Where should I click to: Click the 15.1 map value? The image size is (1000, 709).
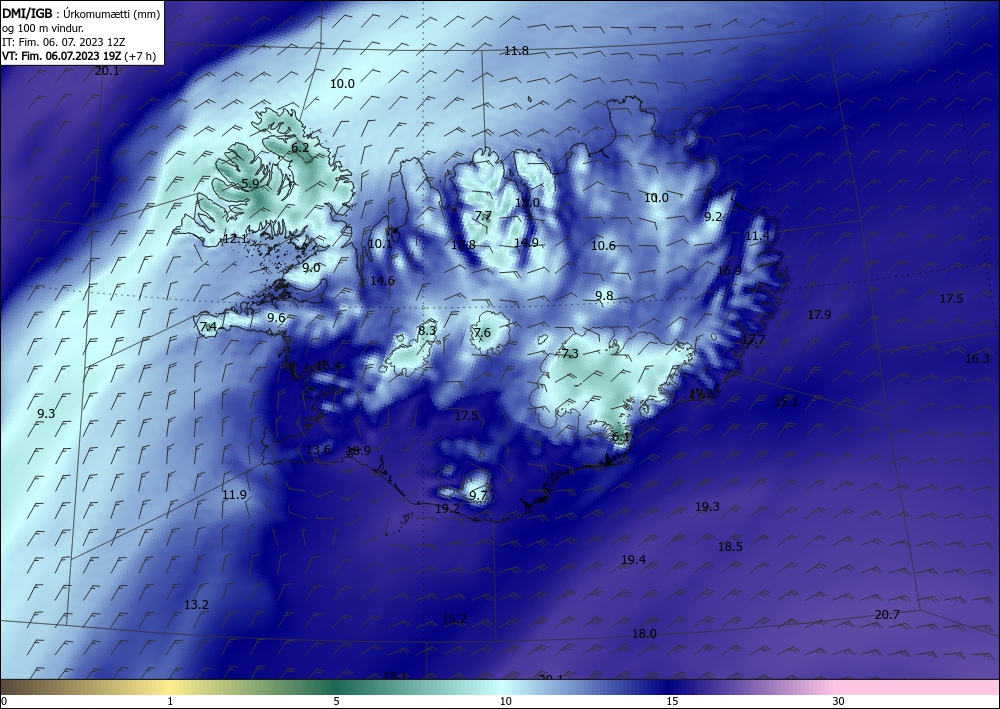click(786, 402)
